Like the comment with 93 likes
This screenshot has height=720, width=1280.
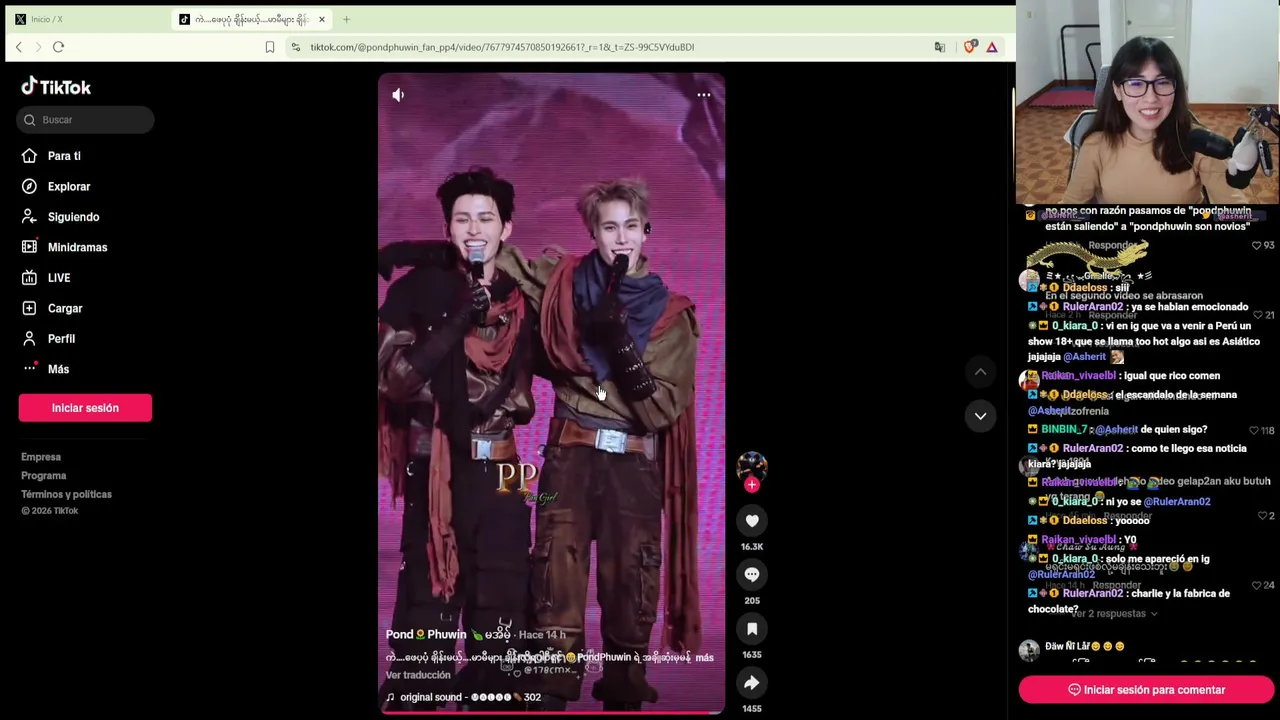point(1257,245)
